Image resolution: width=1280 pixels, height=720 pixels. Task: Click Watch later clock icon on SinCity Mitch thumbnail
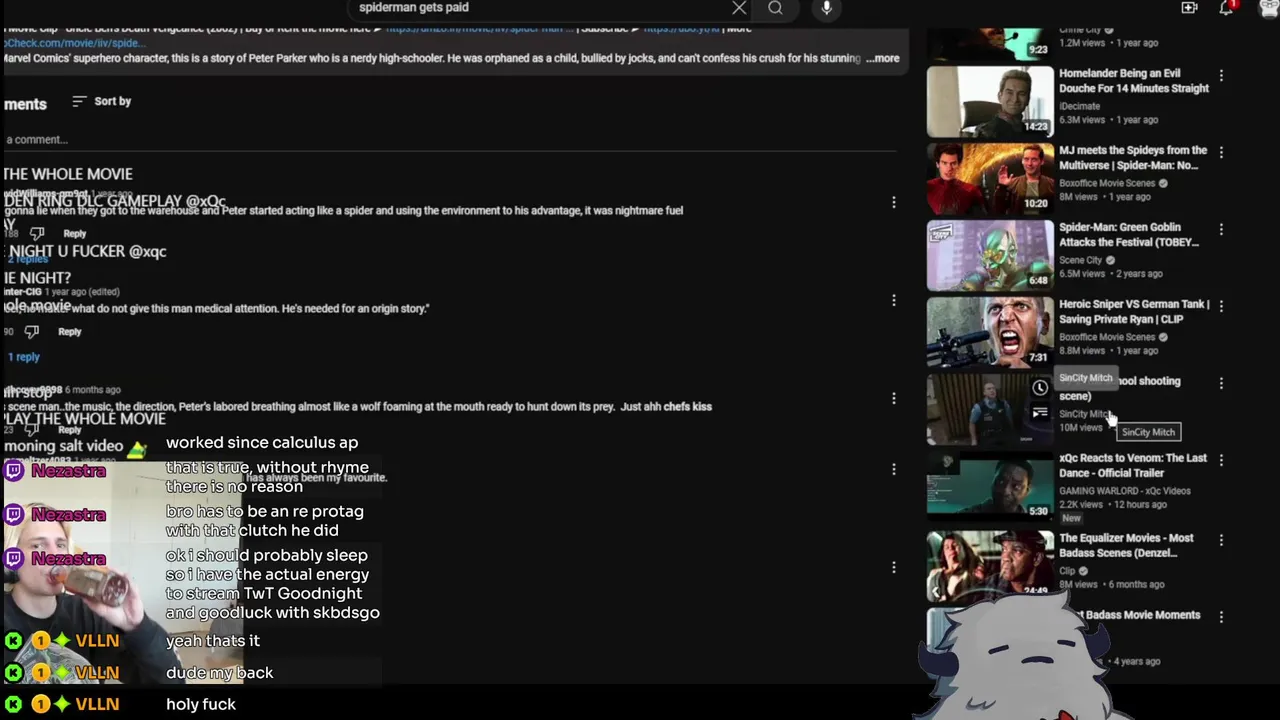click(x=1040, y=388)
